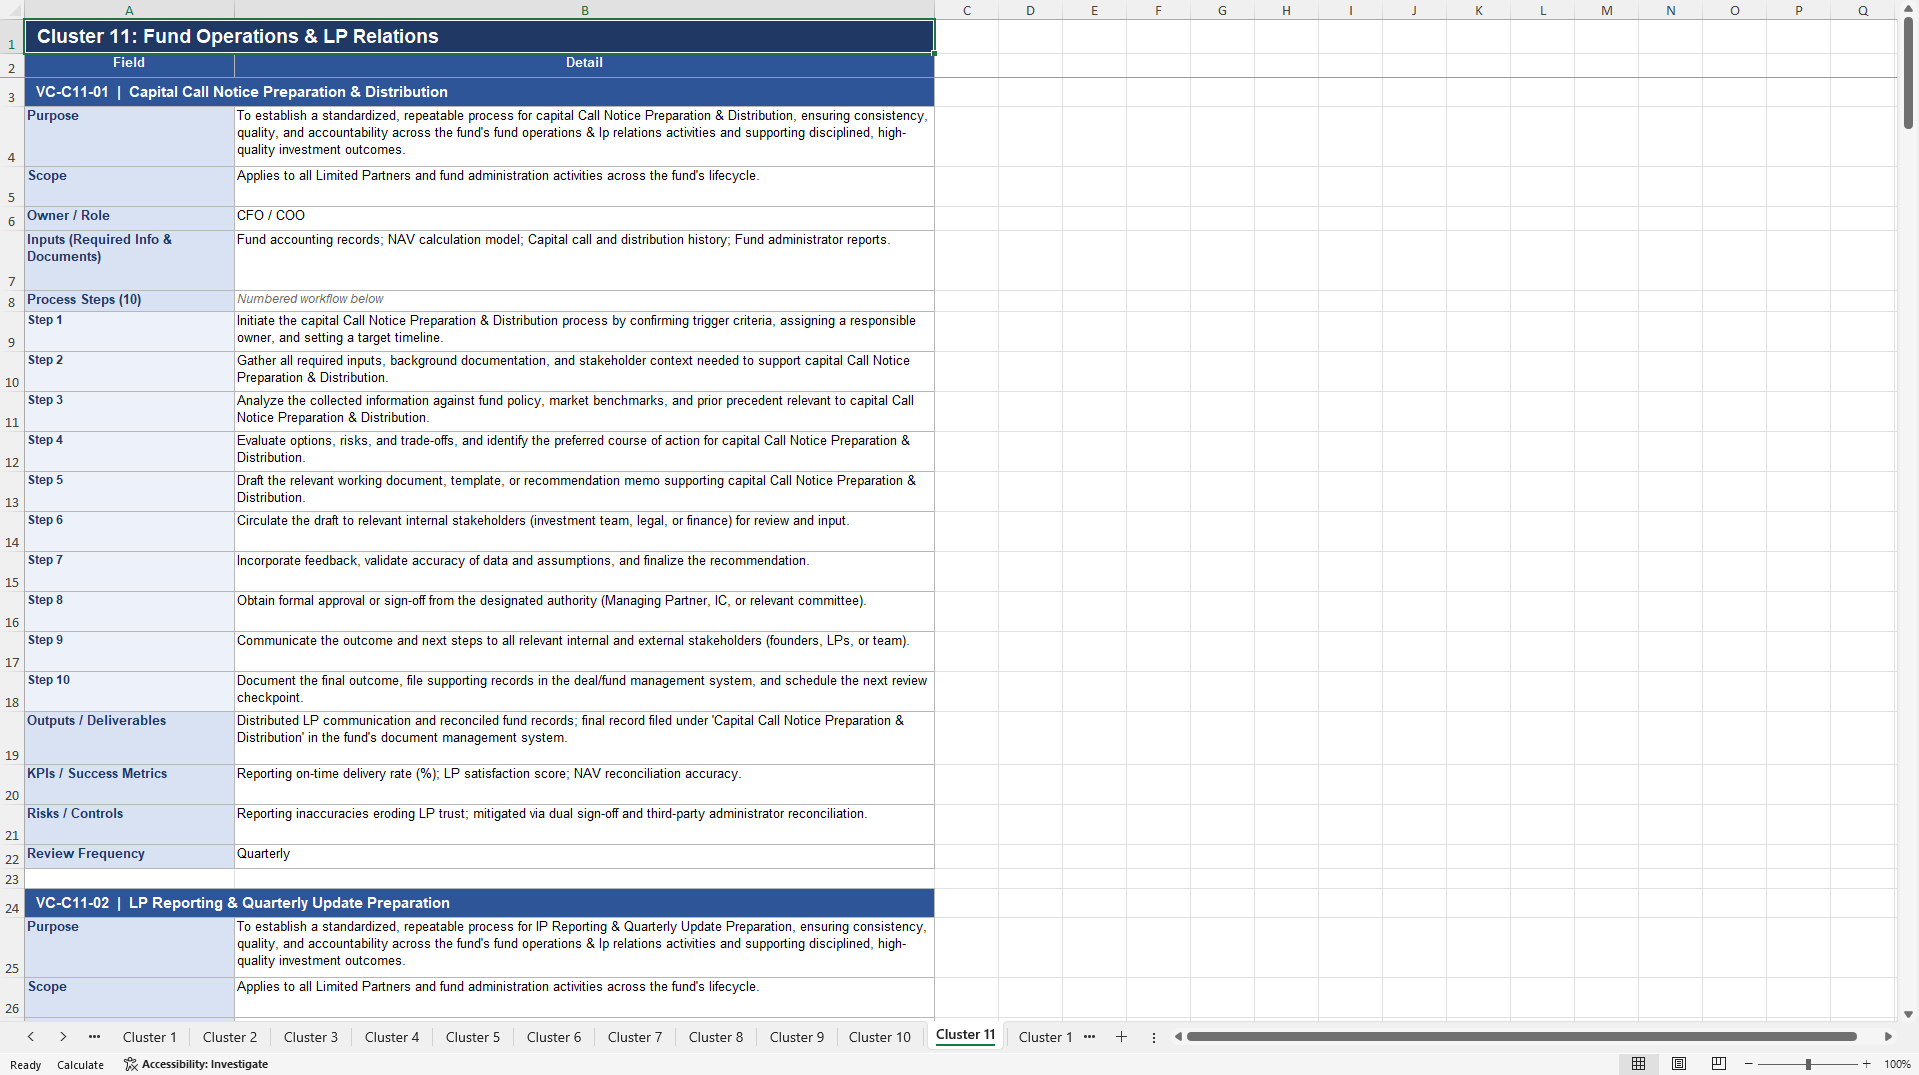Select column H header
Screen dimensions: 1919x1075
point(1286,10)
